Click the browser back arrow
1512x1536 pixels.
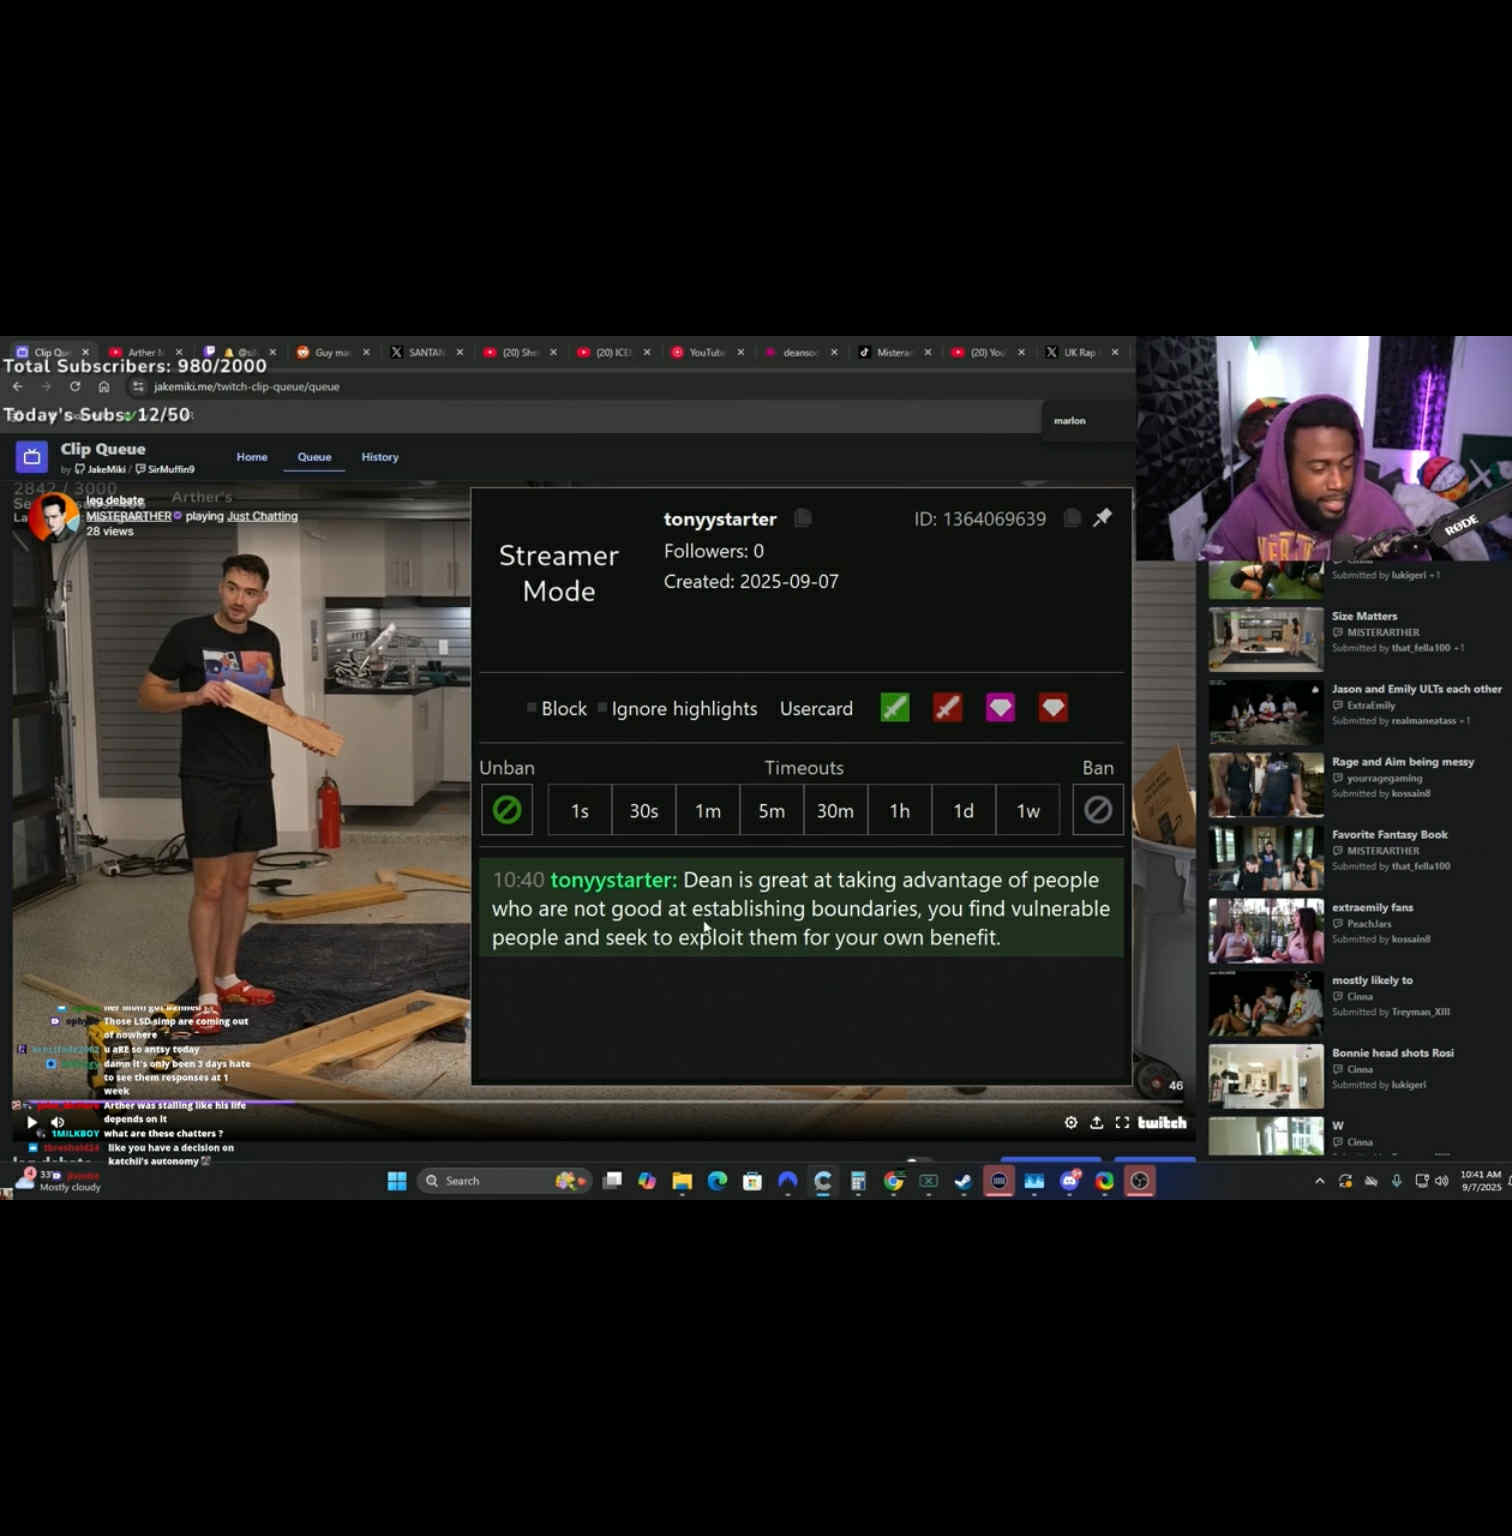[18, 386]
